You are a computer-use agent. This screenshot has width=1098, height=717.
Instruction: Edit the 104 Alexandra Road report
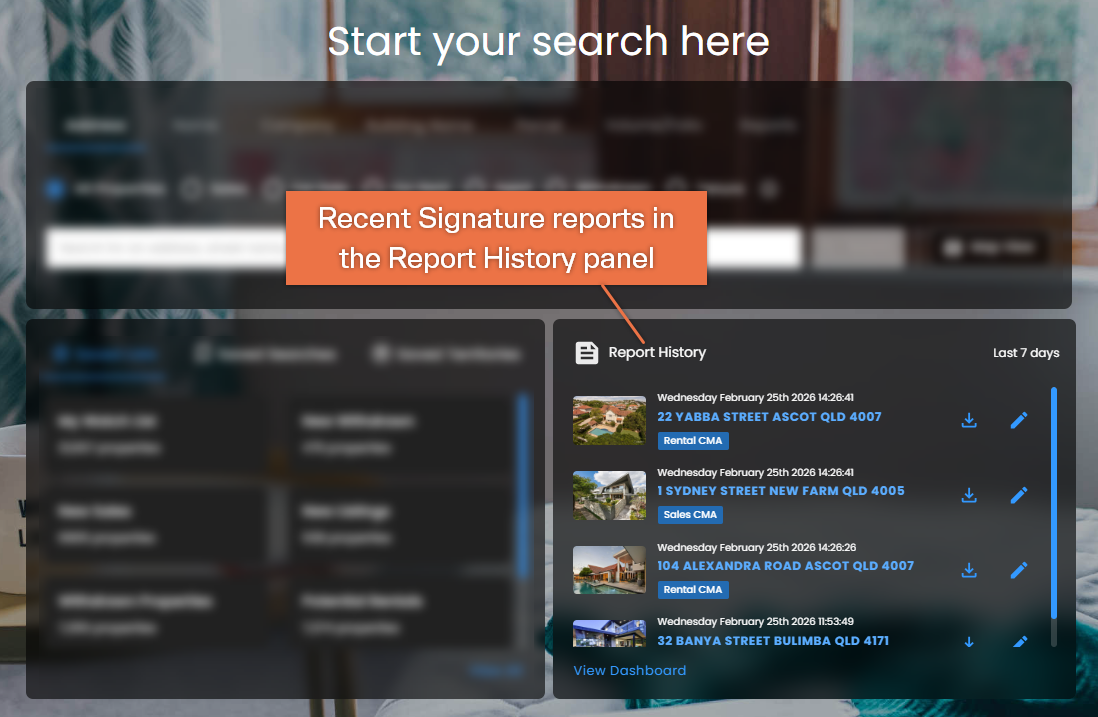tap(1019, 570)
